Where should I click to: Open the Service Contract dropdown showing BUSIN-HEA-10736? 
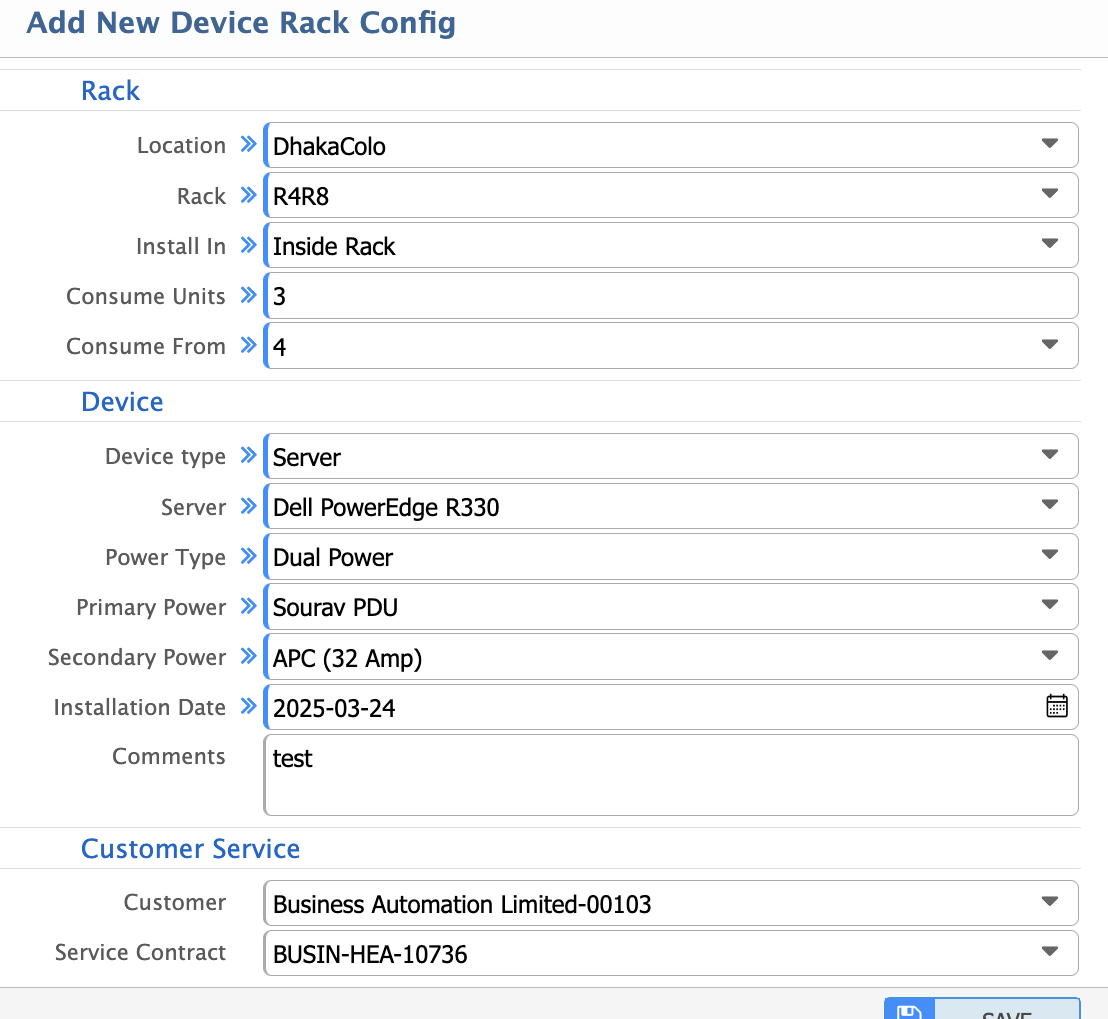point(1050,951)
